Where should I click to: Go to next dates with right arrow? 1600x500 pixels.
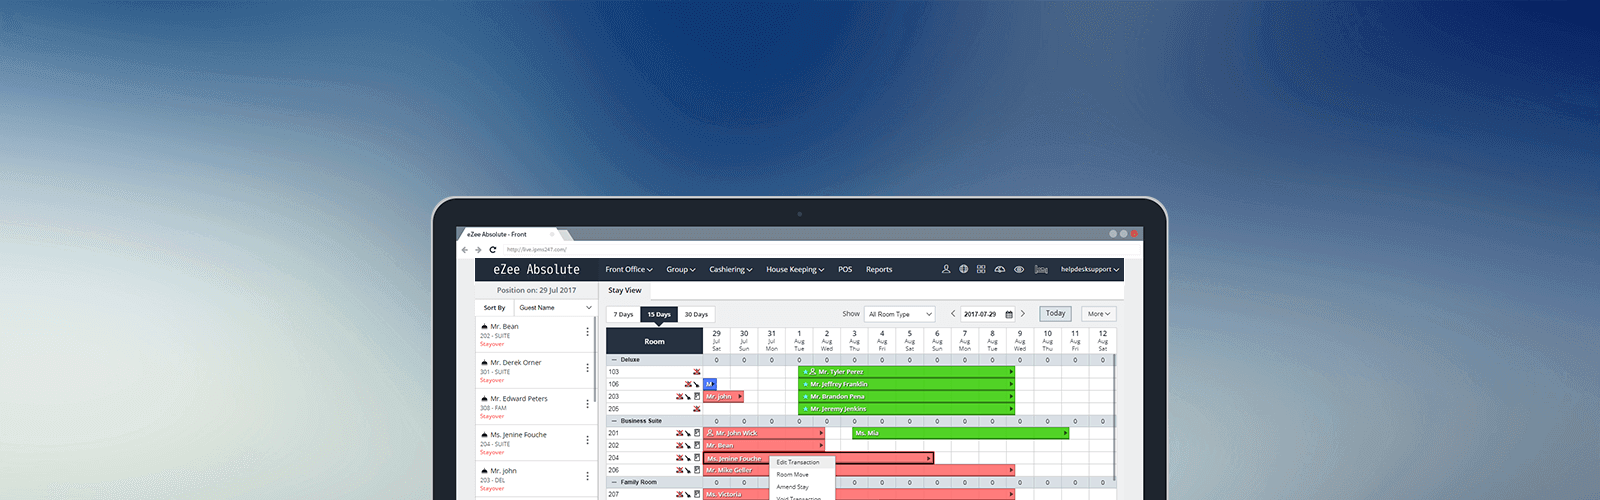(1023, 314)
